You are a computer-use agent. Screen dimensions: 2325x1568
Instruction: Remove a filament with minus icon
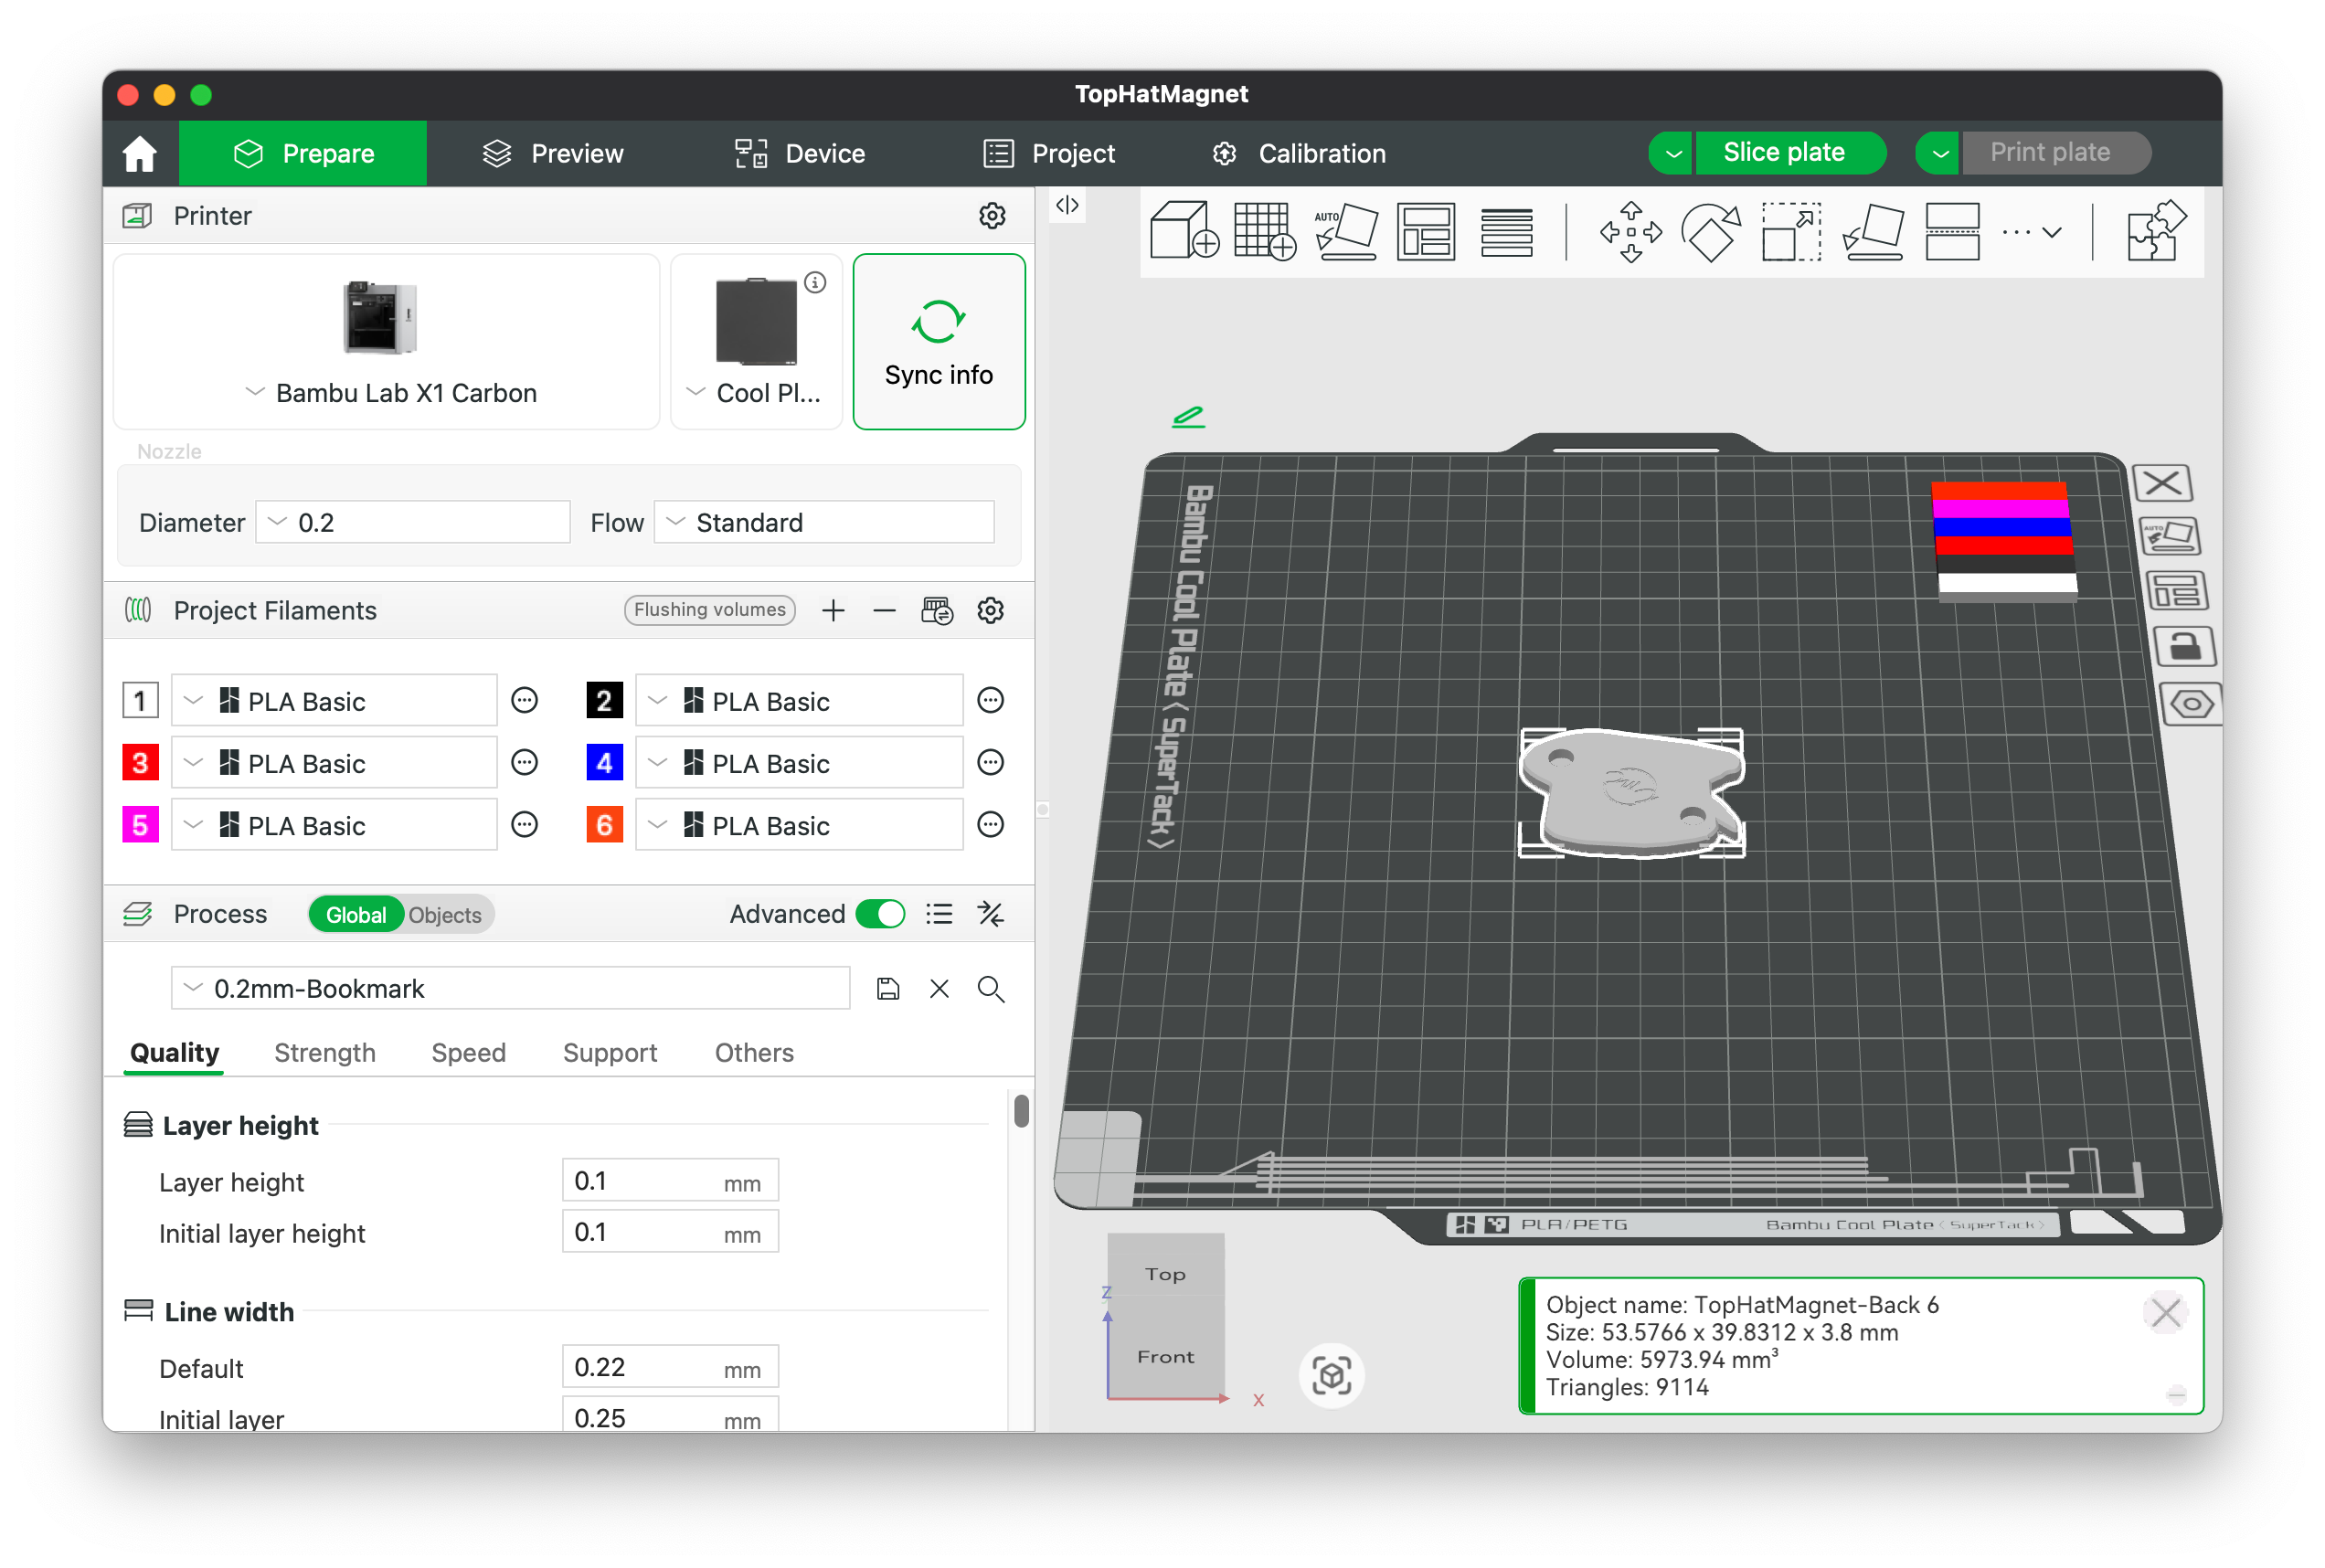click(883, 610)
